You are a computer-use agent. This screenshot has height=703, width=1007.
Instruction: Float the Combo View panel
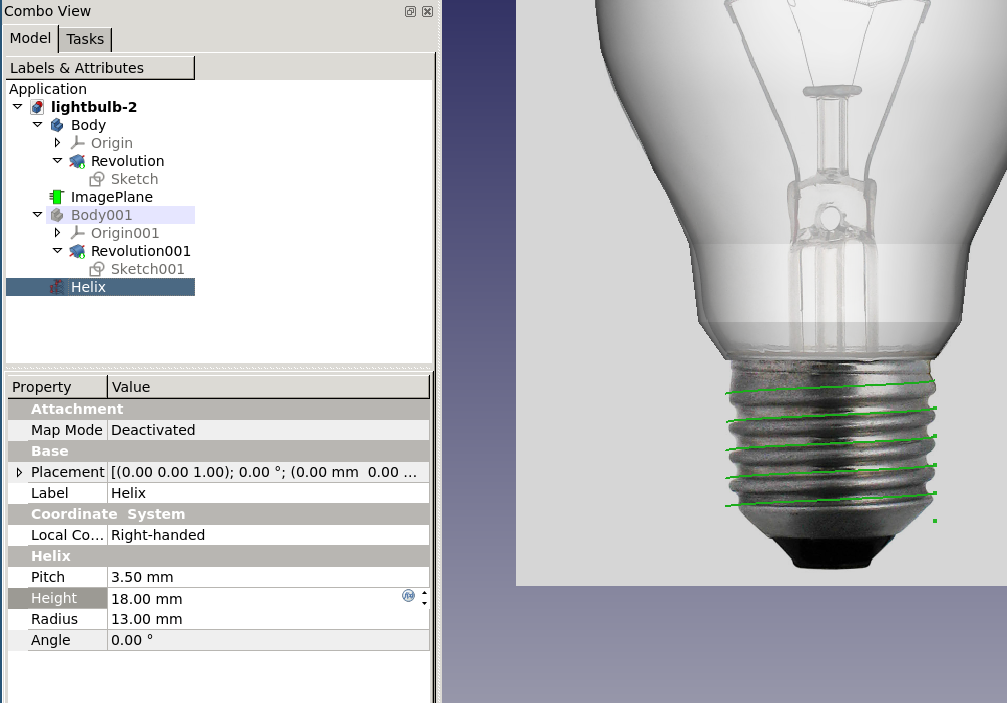(x=410, y=11)
